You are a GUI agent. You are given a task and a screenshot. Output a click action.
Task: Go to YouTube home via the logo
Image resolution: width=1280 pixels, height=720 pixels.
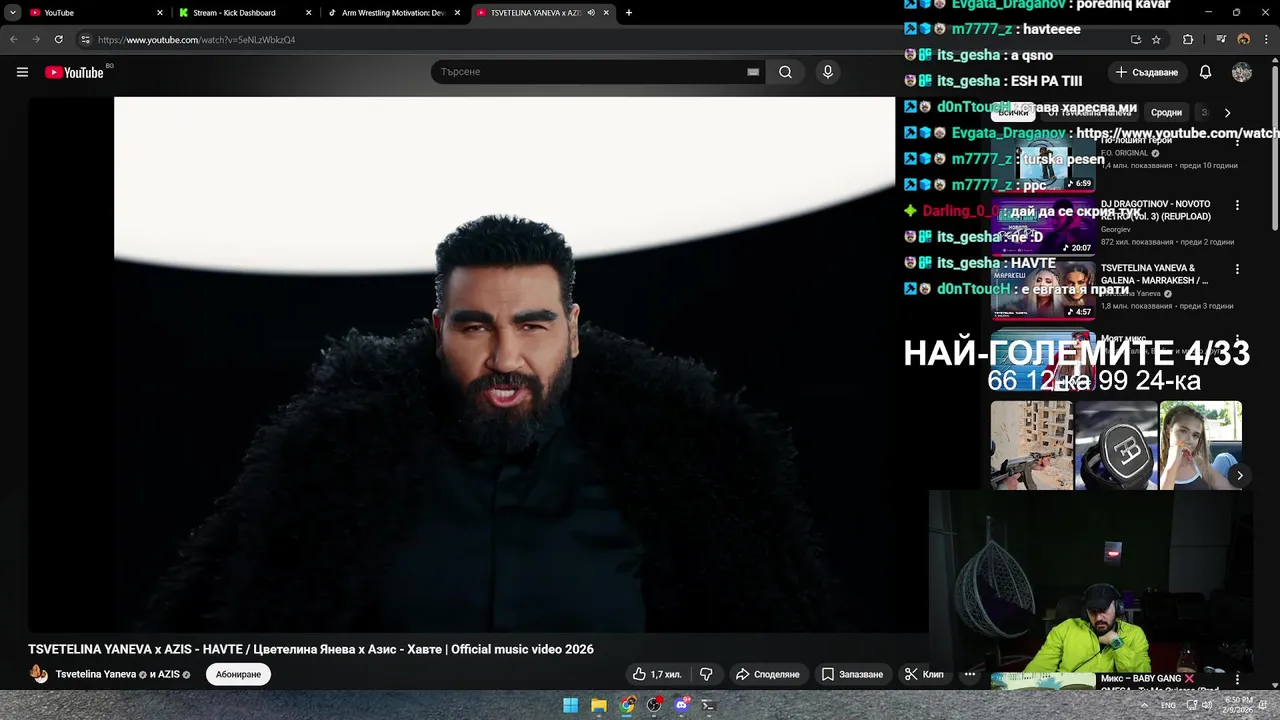pyautogui.click(x=74, y=72)
